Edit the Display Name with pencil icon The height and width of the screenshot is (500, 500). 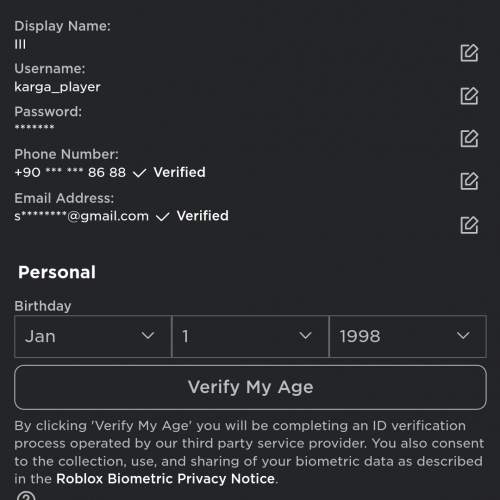coord(469,53)
